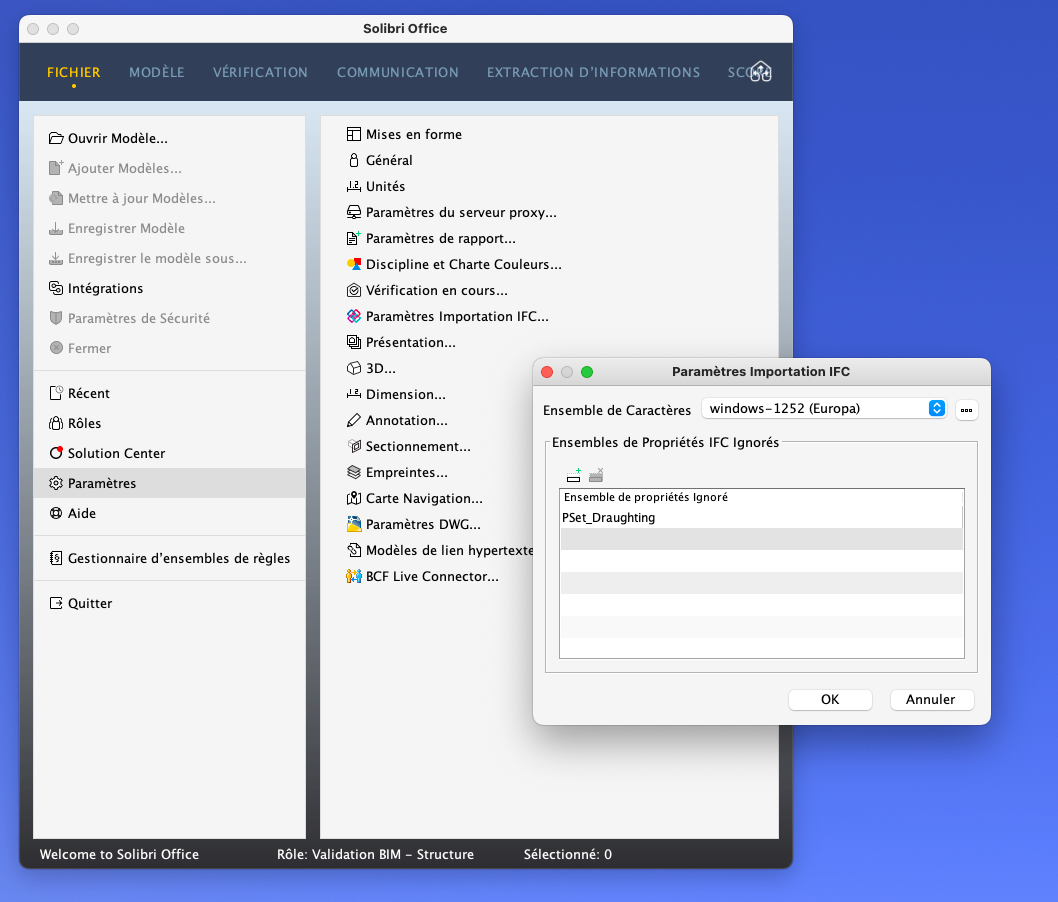Click the Mises en forme layout icon
Viewport: 1058px width, 902px height.
354,134
